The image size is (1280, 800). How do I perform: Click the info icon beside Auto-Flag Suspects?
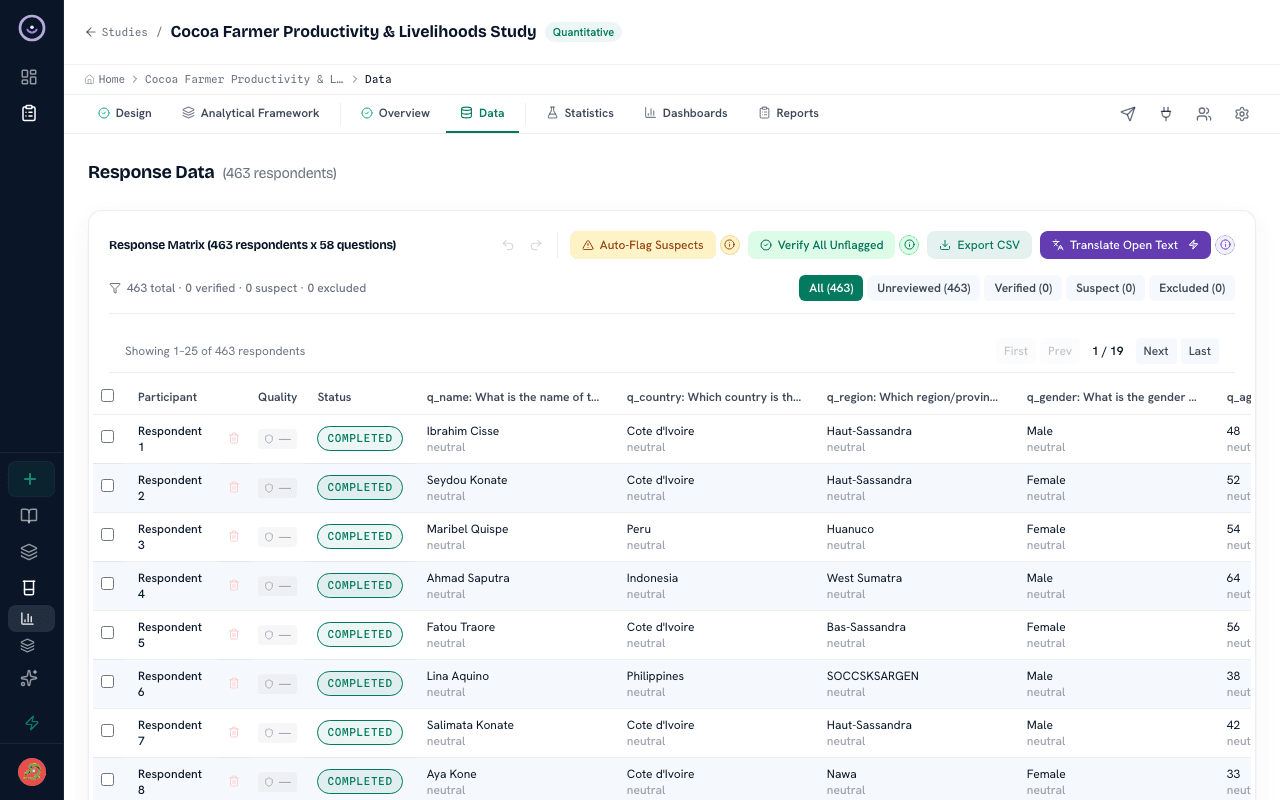[730, 245]
